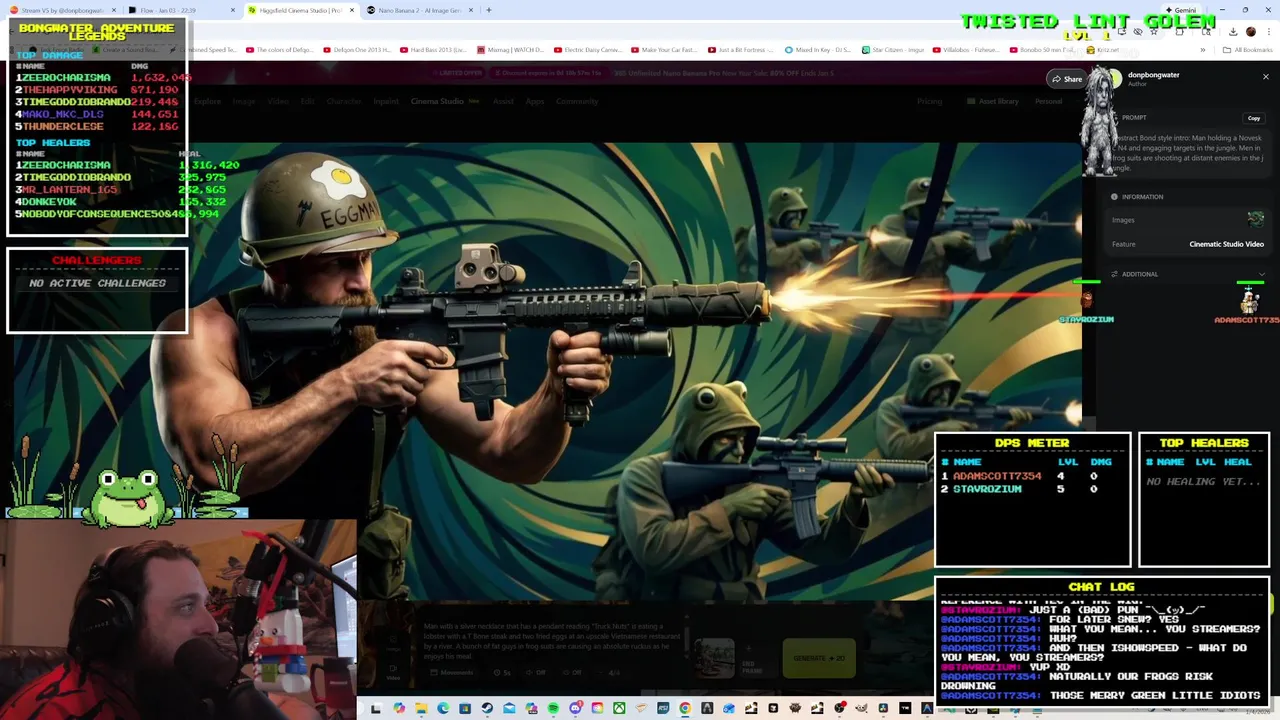This screenshot has width=1280, height=720.
Task: Share the generated video
Action: pyautogui.click(x=1067, y=79)
